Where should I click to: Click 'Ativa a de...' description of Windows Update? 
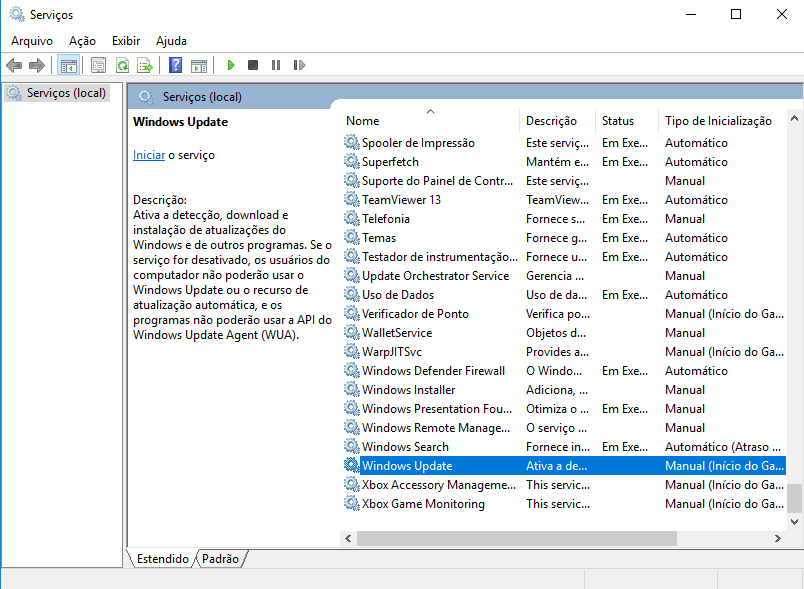[556, 465]
